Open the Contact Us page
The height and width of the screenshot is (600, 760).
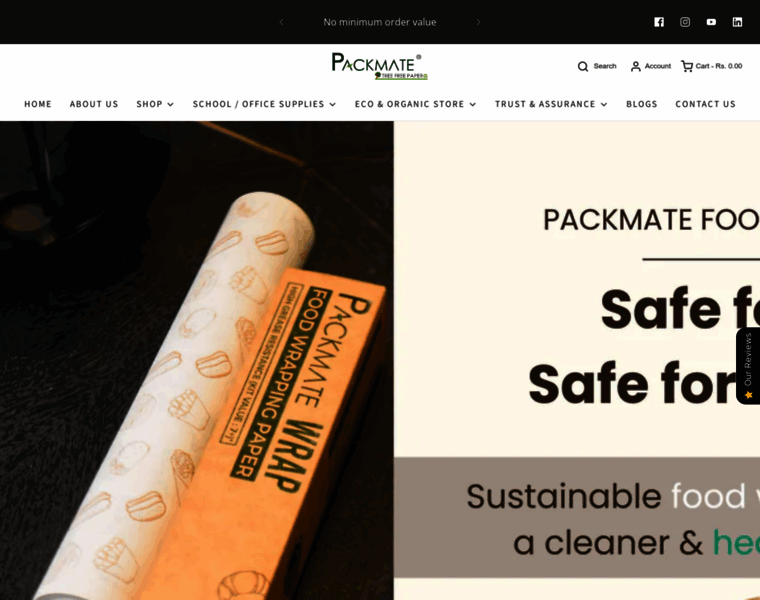pos(706,104)
